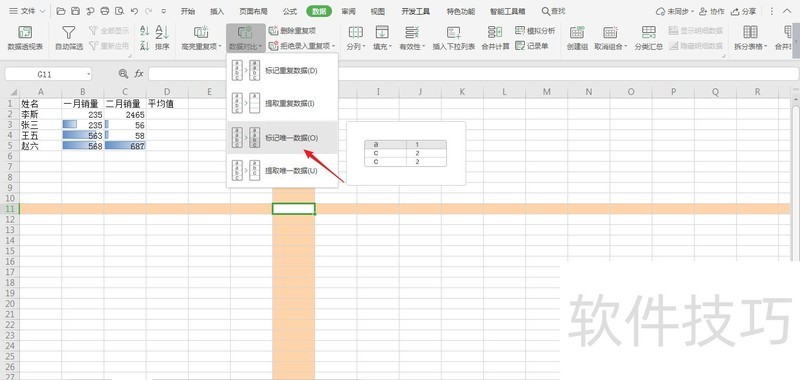Image resolution: width=800 pixels, height=380 pixels.
Task: Click the Remove Duplicates (删除重复项) button
Action: tap(292, 31)
